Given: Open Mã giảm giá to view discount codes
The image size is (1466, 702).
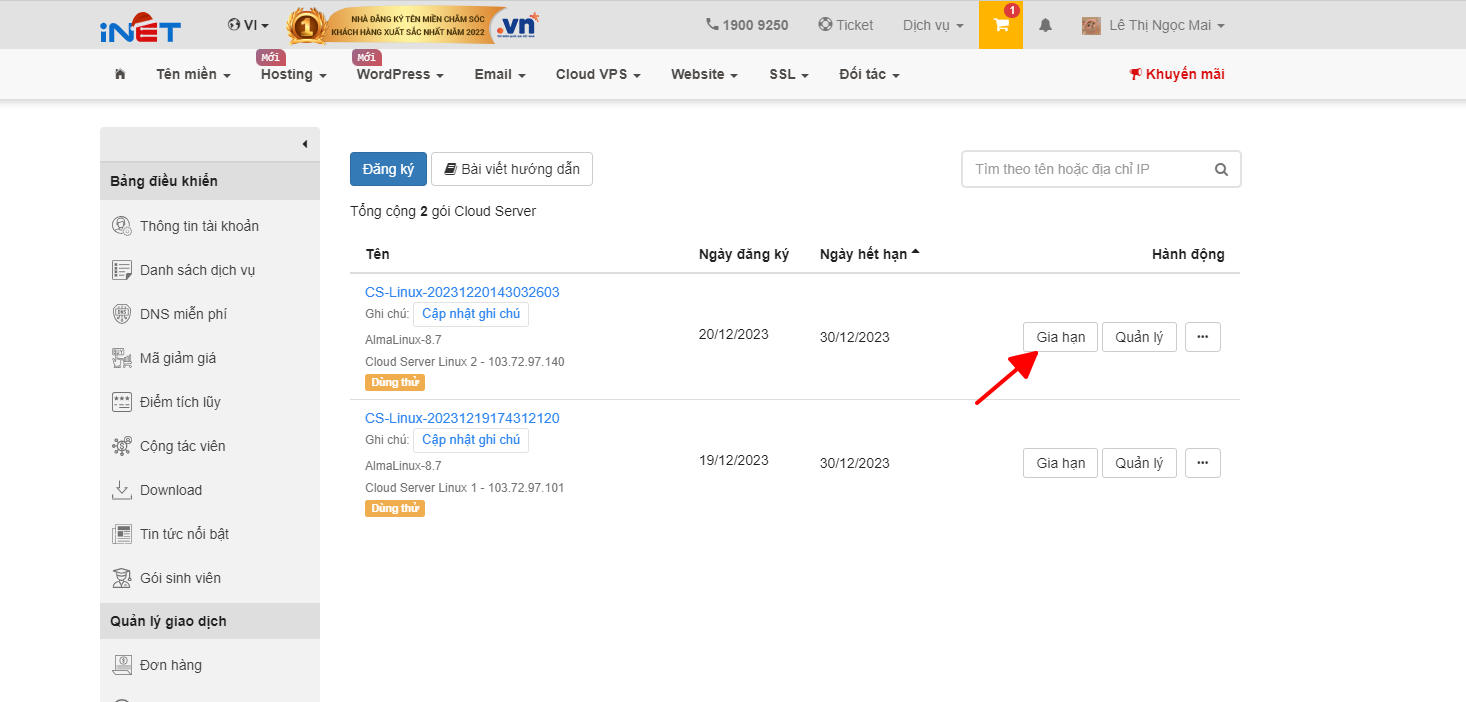Looking at the screenshot, I should click(184, 357).
